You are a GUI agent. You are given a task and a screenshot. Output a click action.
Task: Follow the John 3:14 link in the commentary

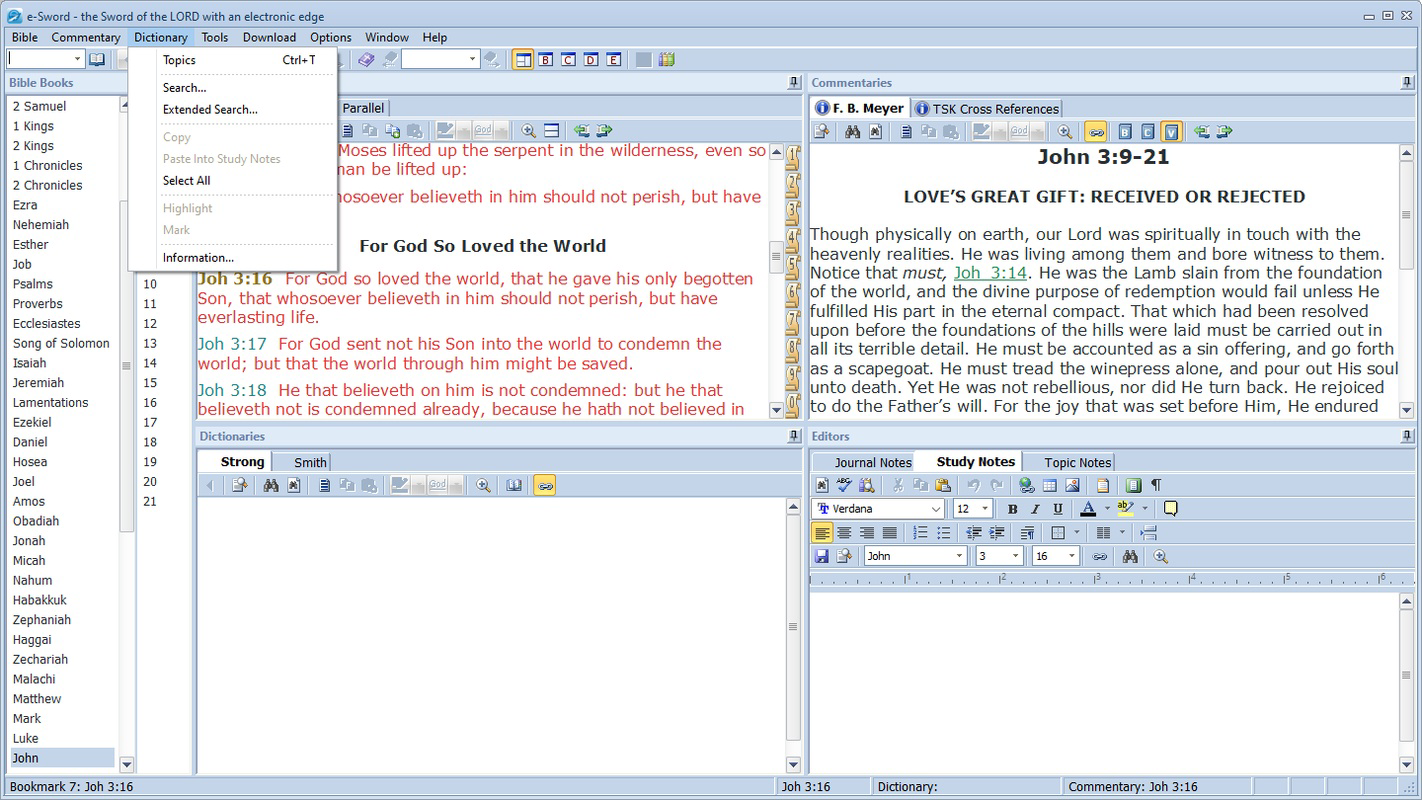click(x=990, y=273)
